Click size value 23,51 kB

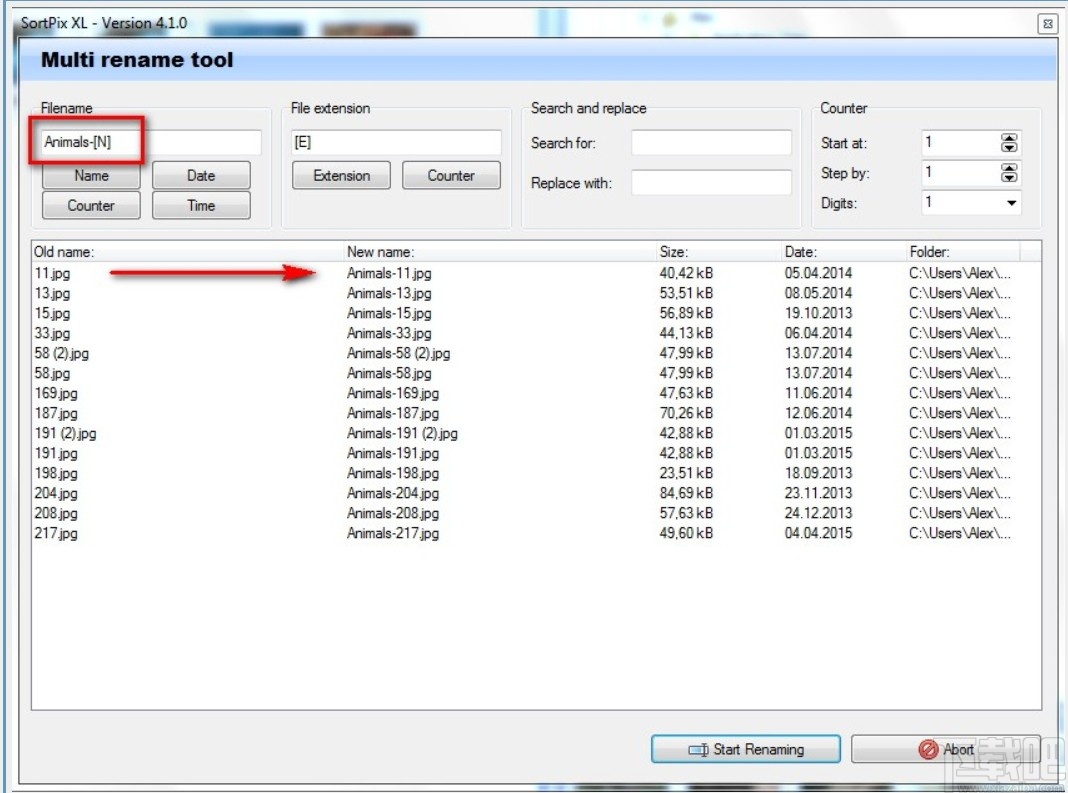click(686, 473)
